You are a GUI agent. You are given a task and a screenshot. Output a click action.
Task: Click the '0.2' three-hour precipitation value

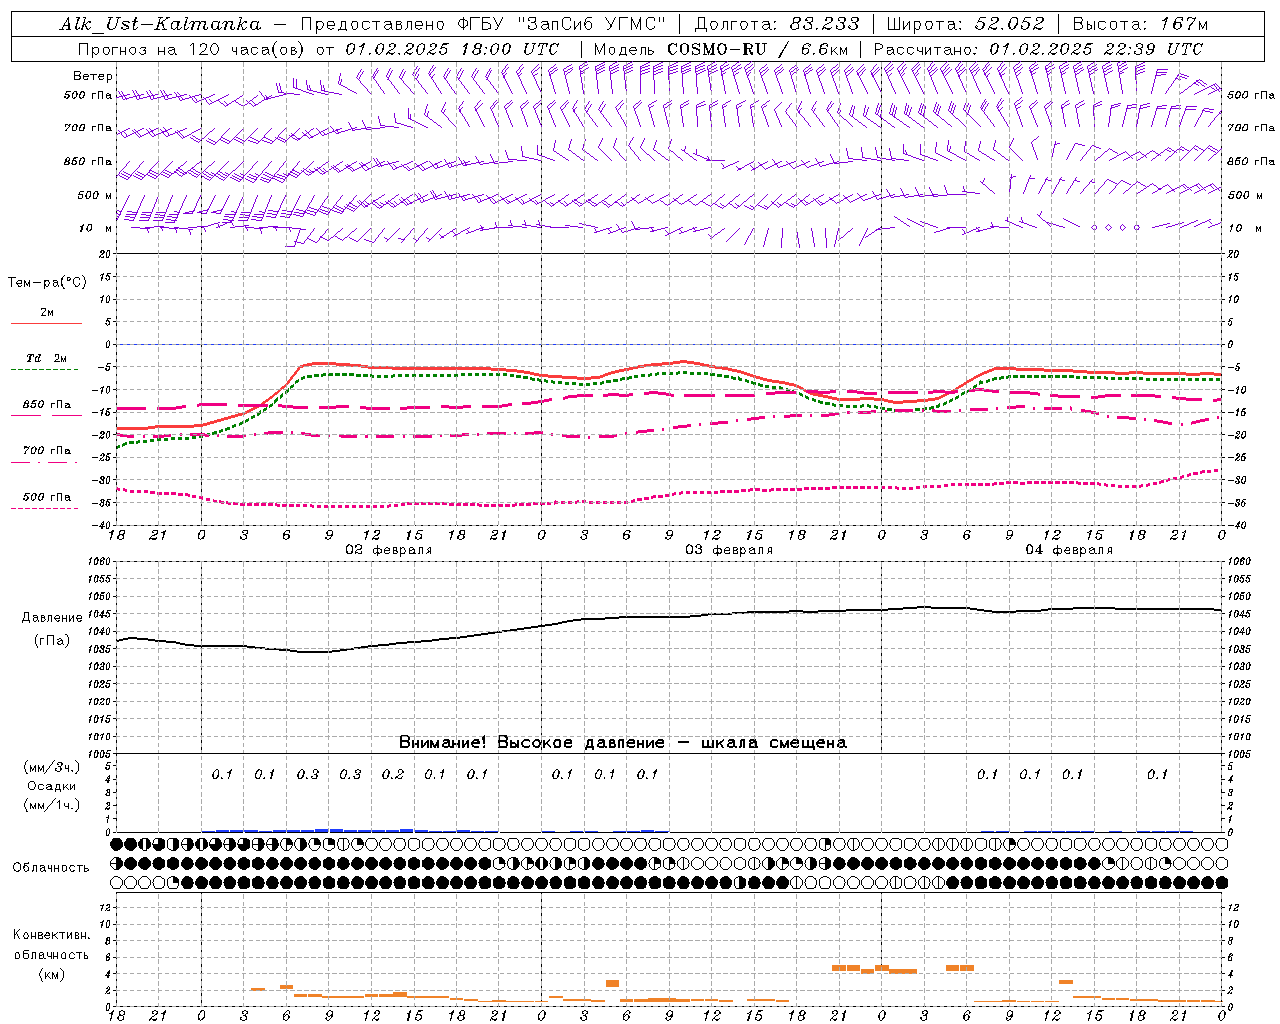(x=393, y=774)
